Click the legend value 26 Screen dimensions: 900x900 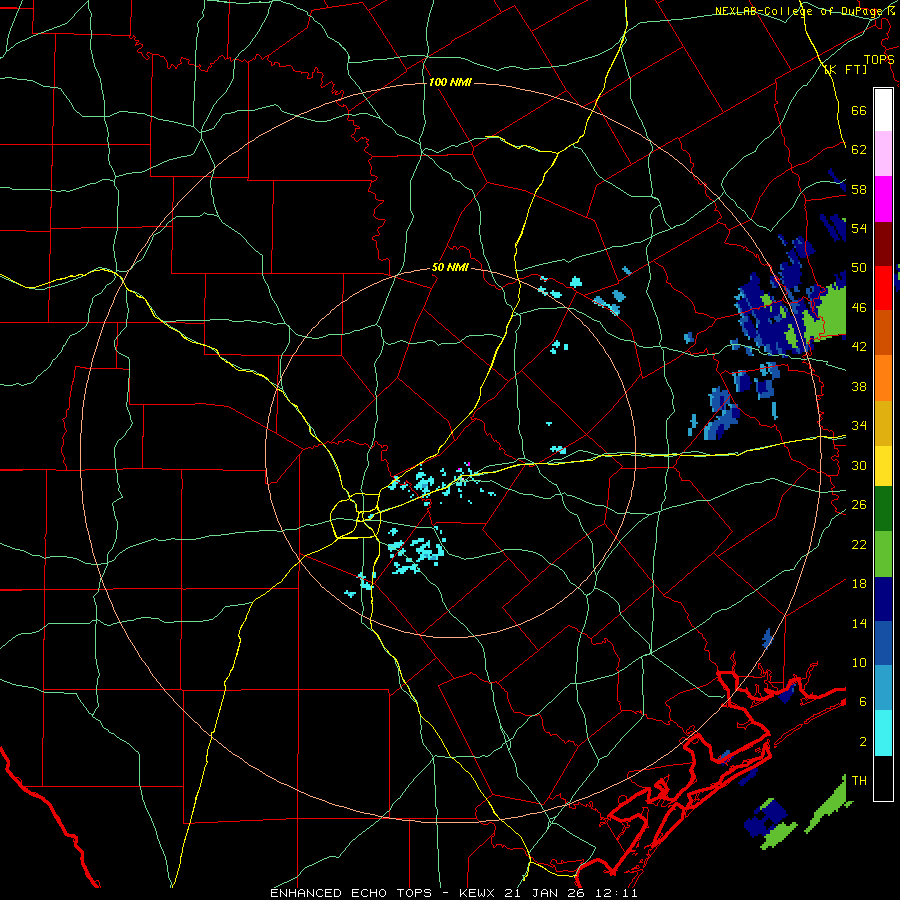click(x=859, y=505)
